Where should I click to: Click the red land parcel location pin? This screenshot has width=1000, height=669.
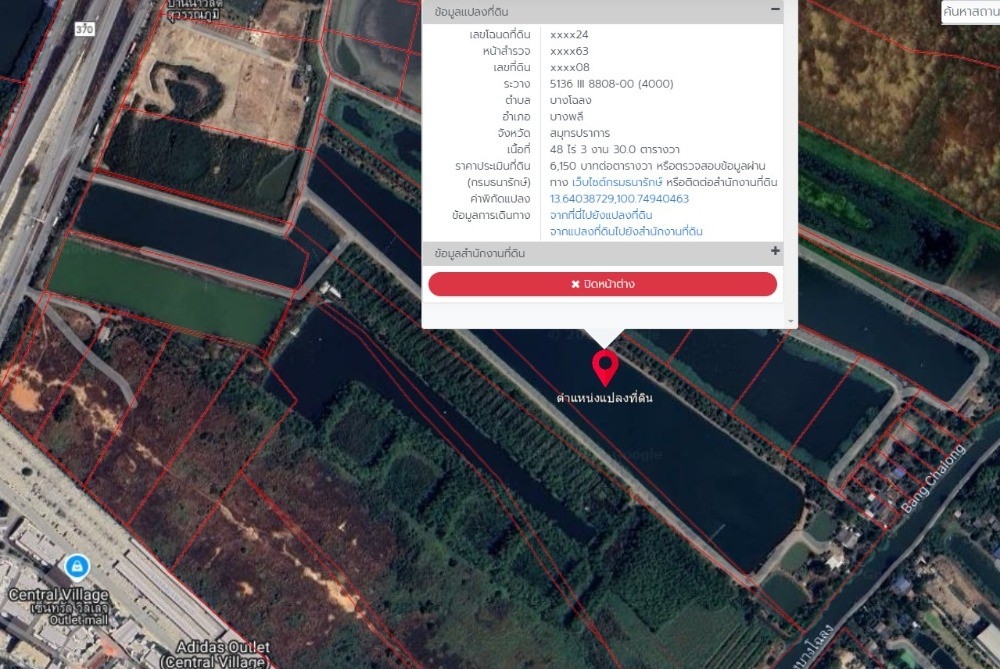point(604,366)
